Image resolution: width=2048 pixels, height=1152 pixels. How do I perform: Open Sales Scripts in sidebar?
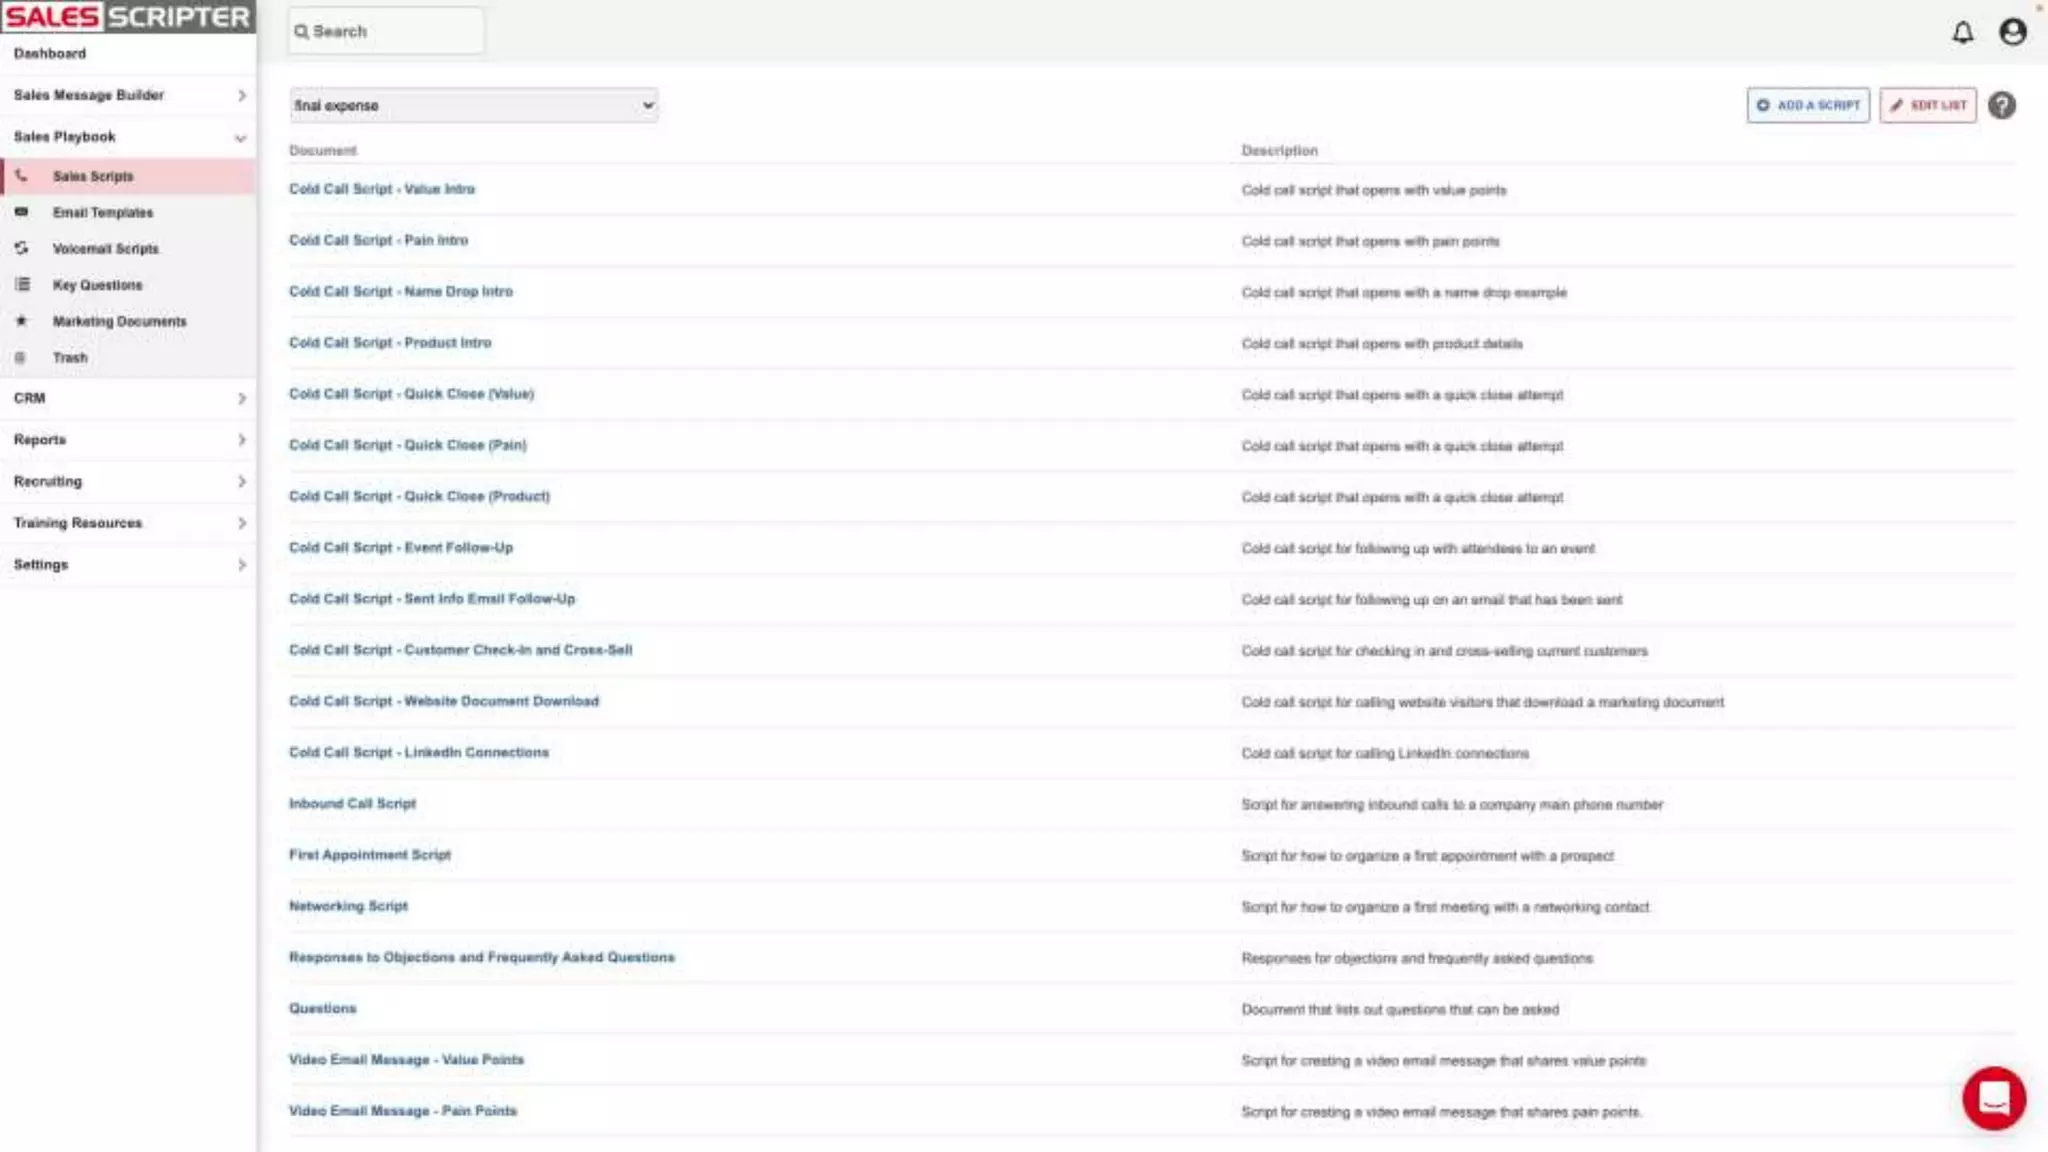coord(128,176)
